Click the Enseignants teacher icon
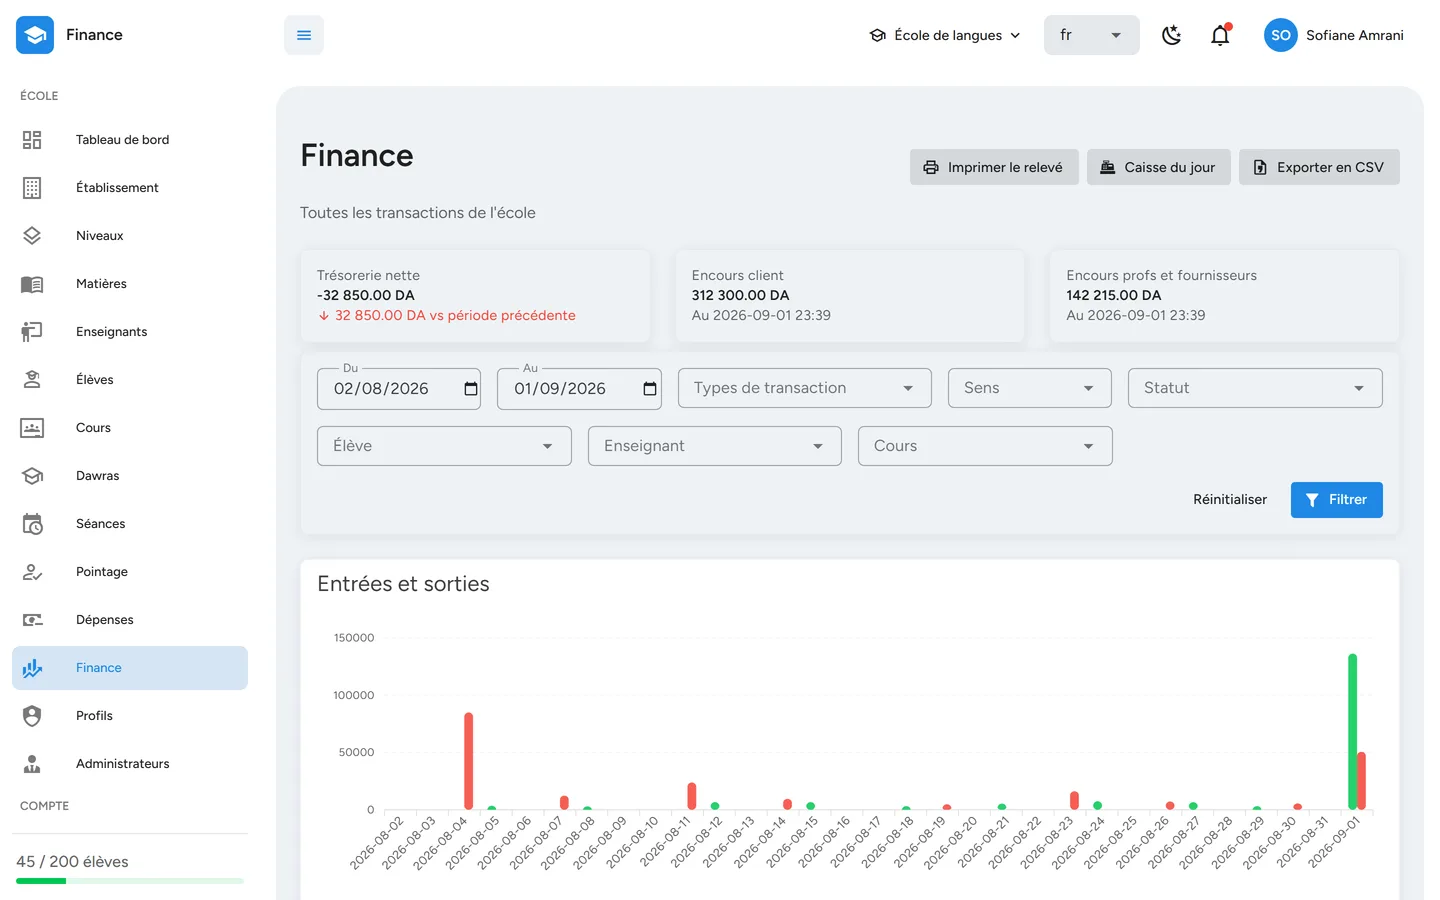 (32, 332)
